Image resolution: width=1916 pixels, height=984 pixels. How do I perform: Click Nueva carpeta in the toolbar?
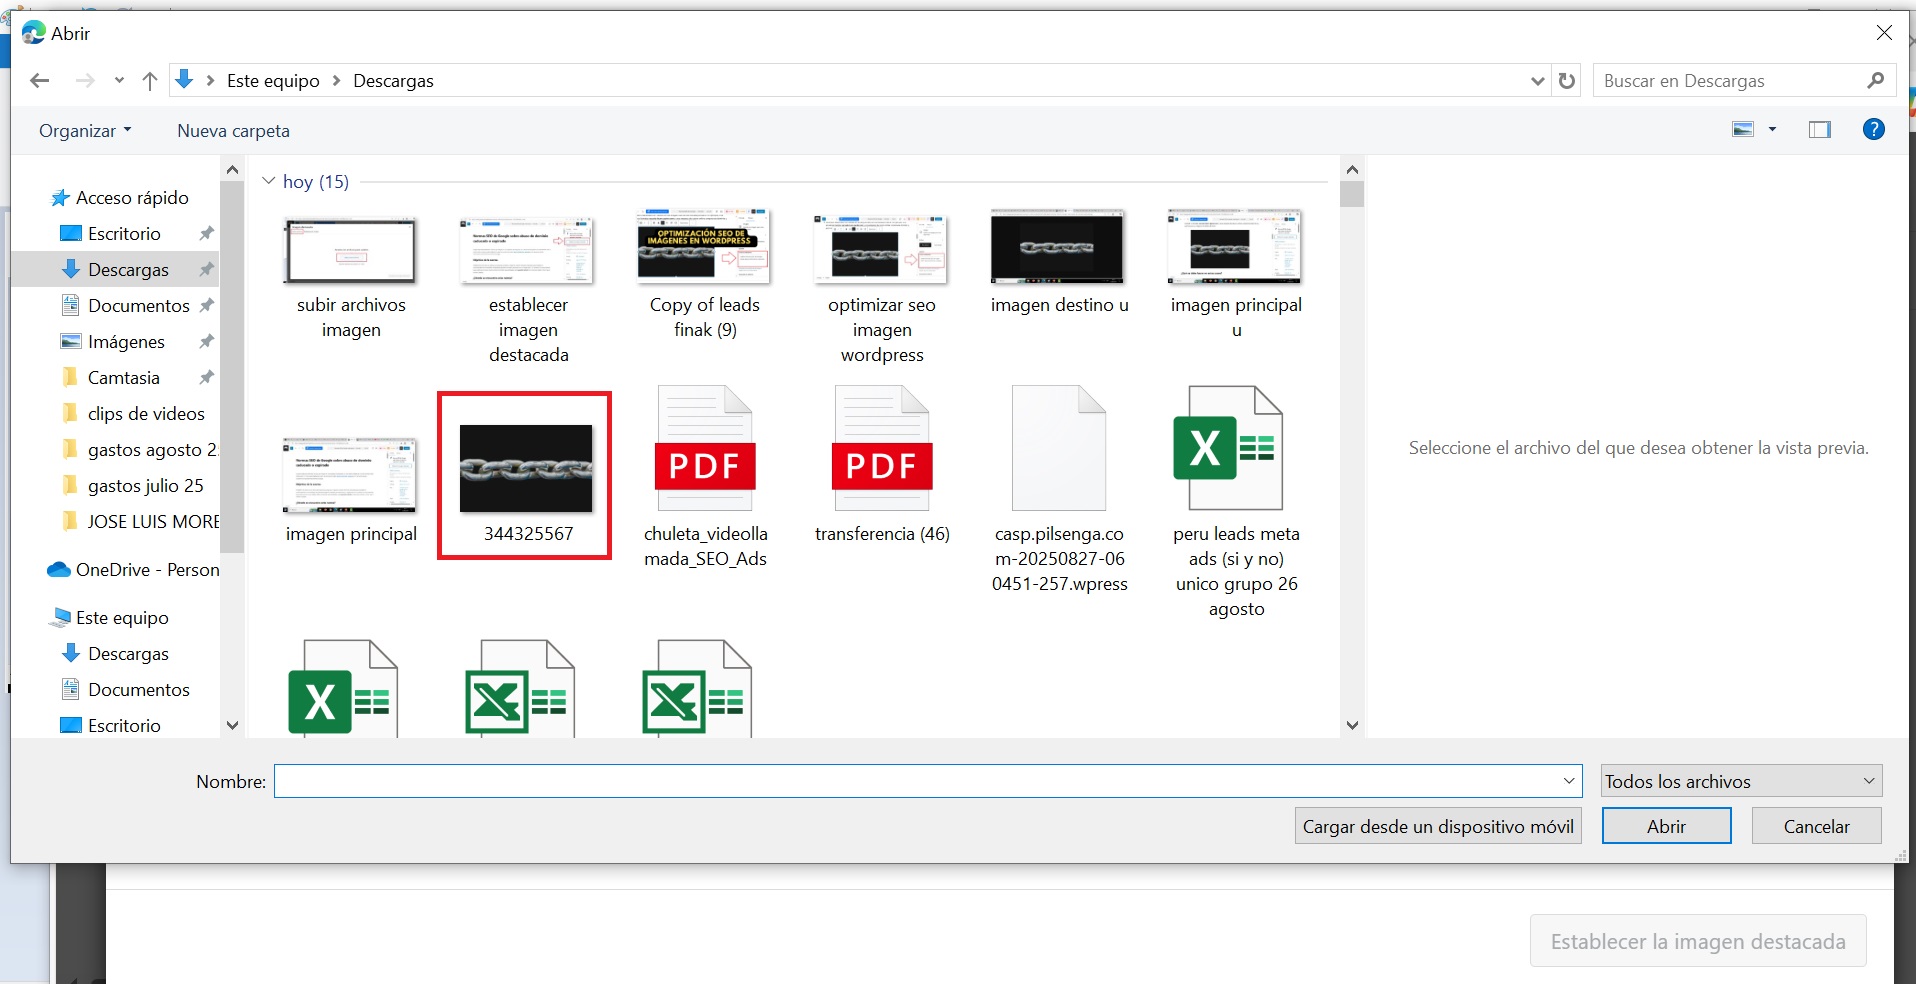tap(233, 131)
